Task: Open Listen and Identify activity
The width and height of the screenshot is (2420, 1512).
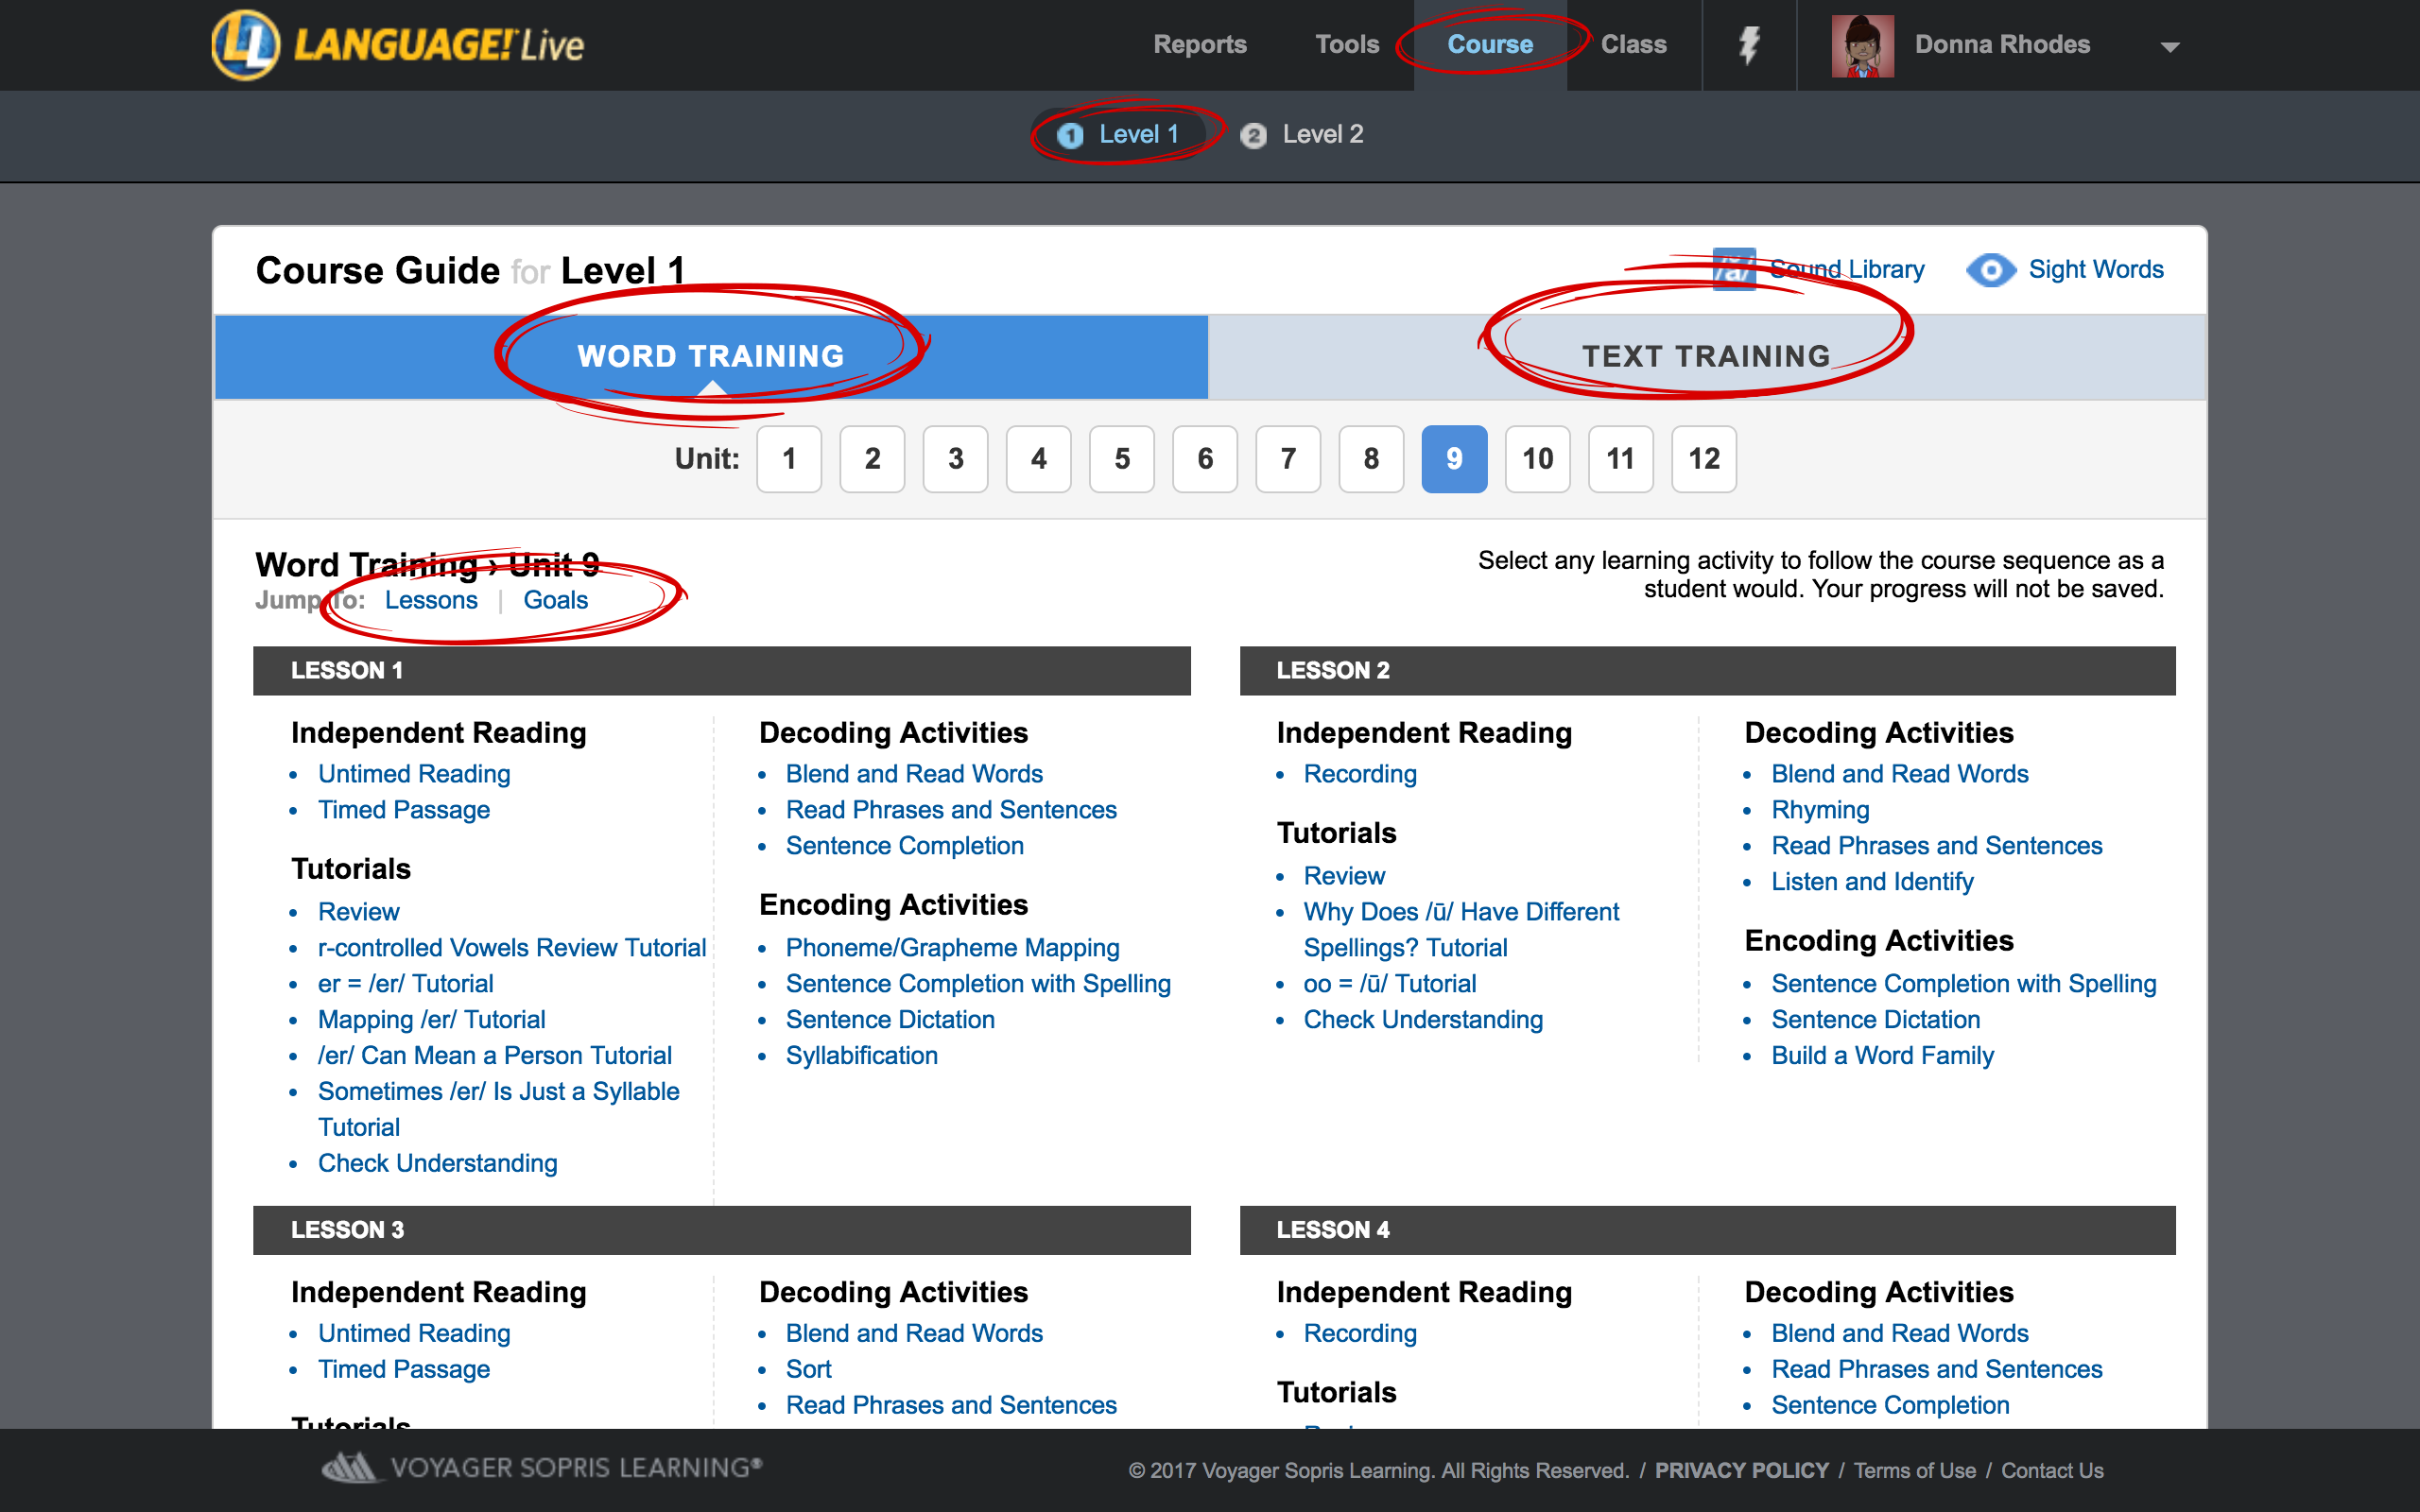Action: pos(1872,882)
